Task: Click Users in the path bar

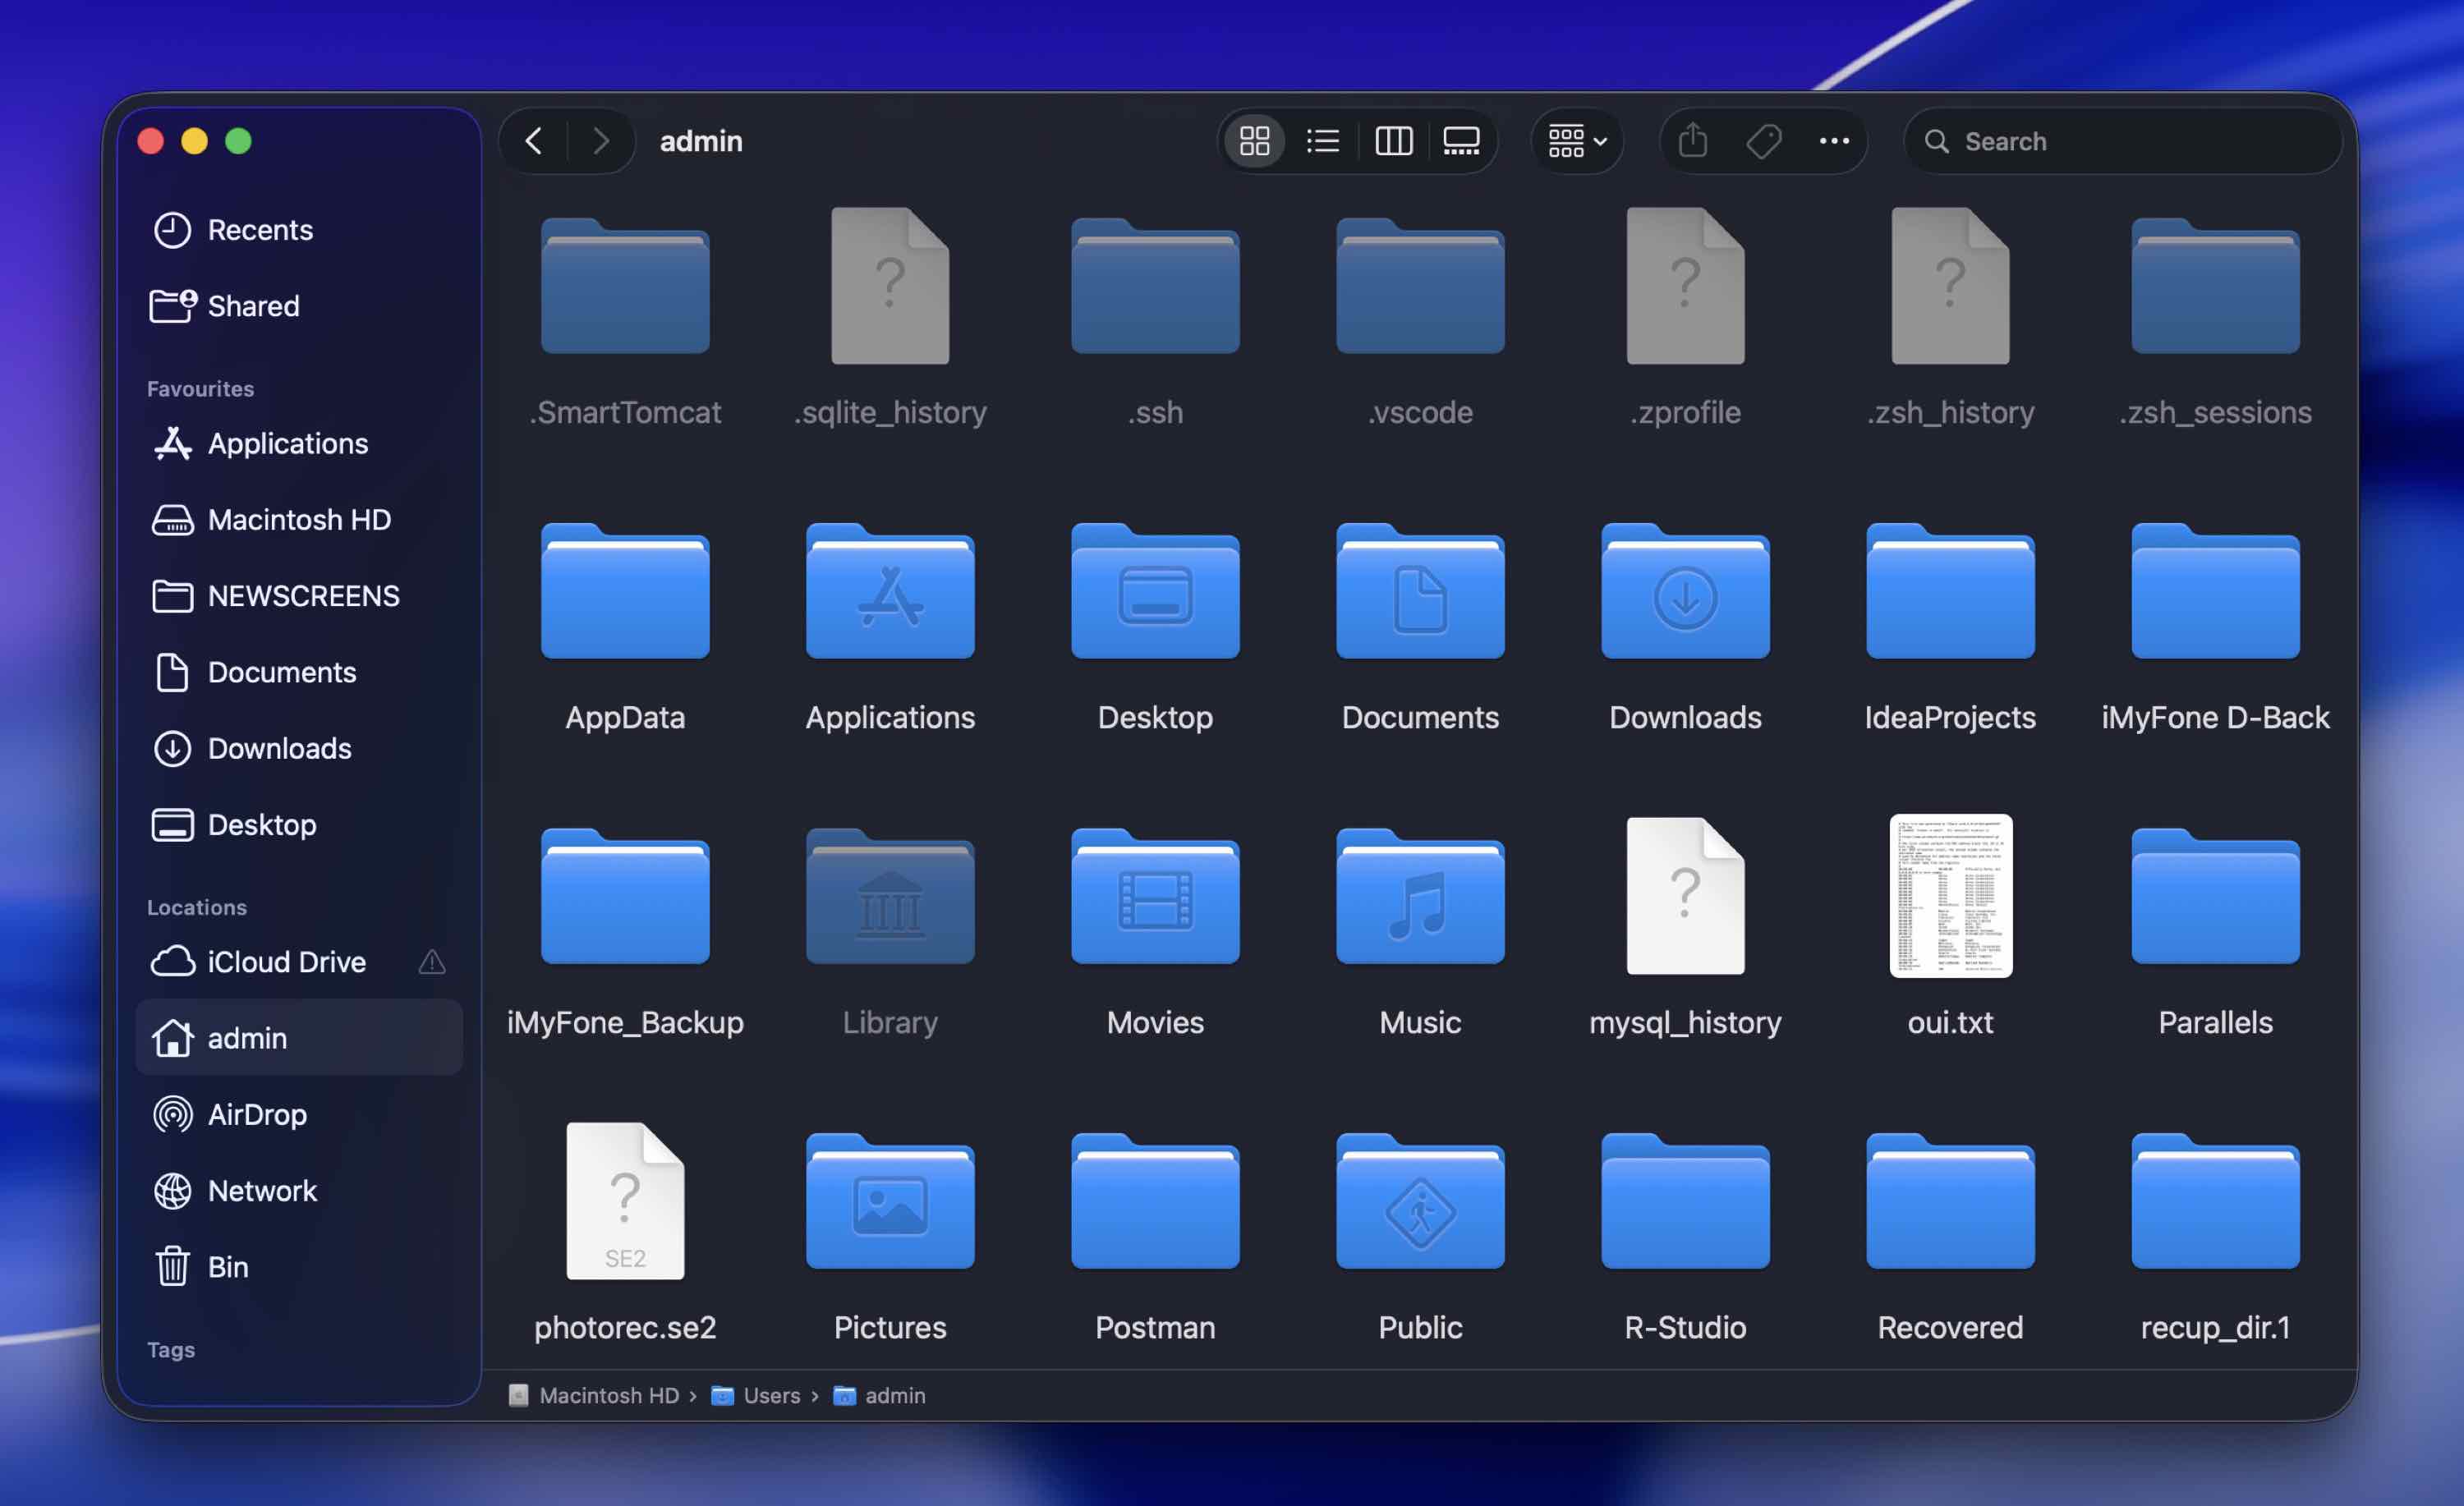Action: click(x=756, y=1395)
